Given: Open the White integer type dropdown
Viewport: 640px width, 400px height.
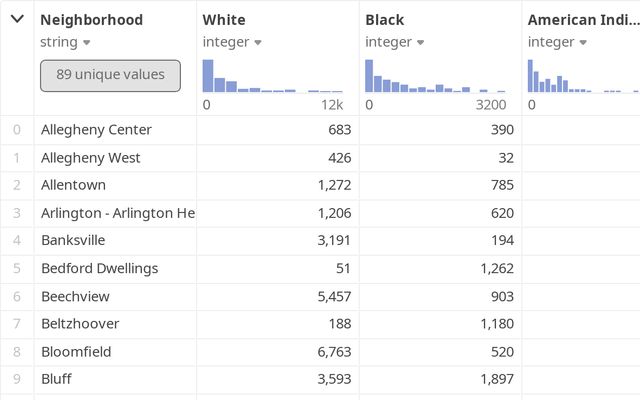Looking at the screenshot, I should click(x=258, y=42).
